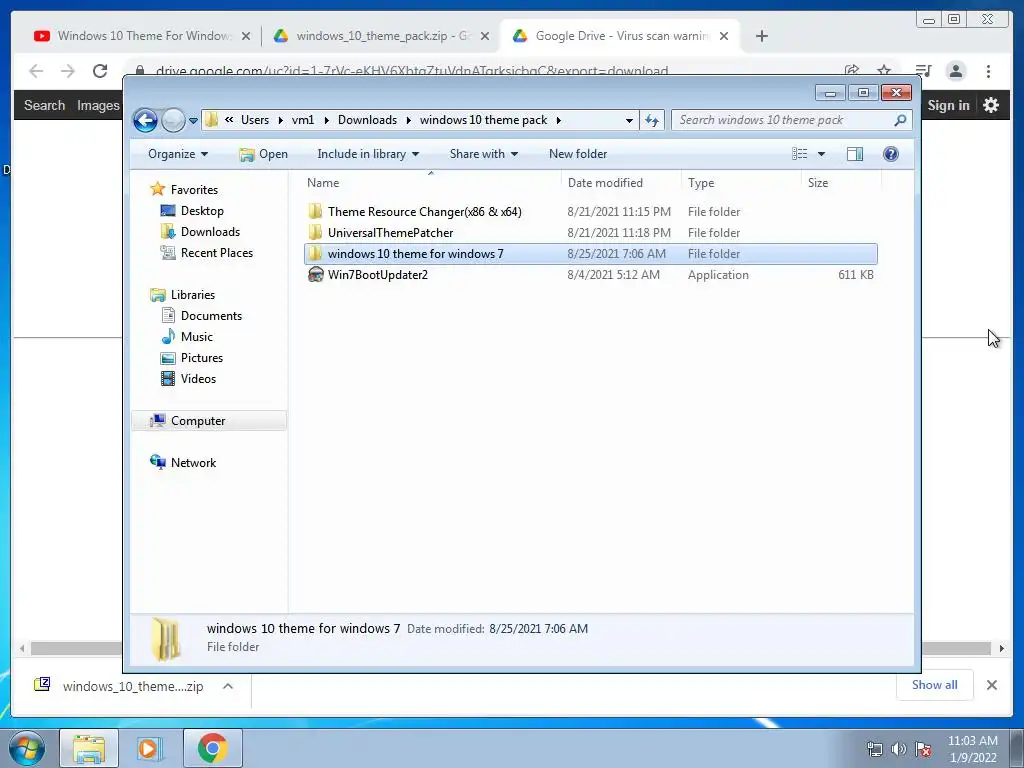Select Theme Resource Changer(x86 & x64) folder
Screen dimensions: 1024x768
(x=590, y=212)
